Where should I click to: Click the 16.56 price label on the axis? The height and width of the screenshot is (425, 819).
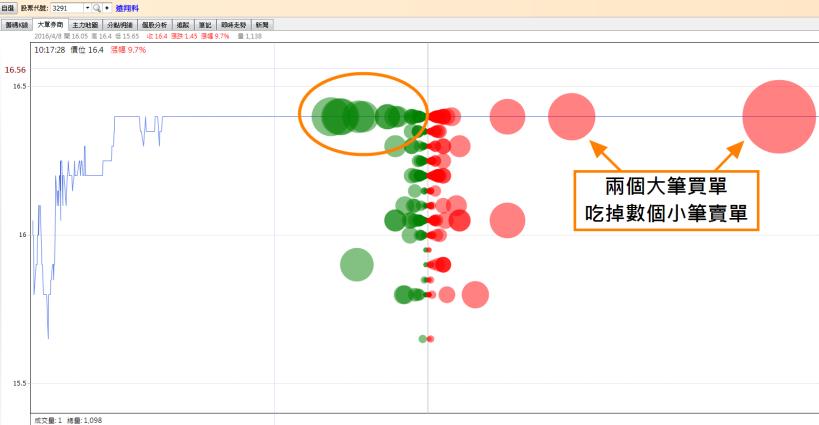tap(15, 70)
